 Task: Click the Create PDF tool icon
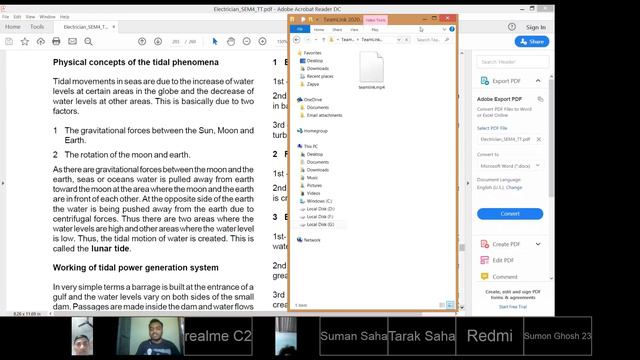[484, 244]
